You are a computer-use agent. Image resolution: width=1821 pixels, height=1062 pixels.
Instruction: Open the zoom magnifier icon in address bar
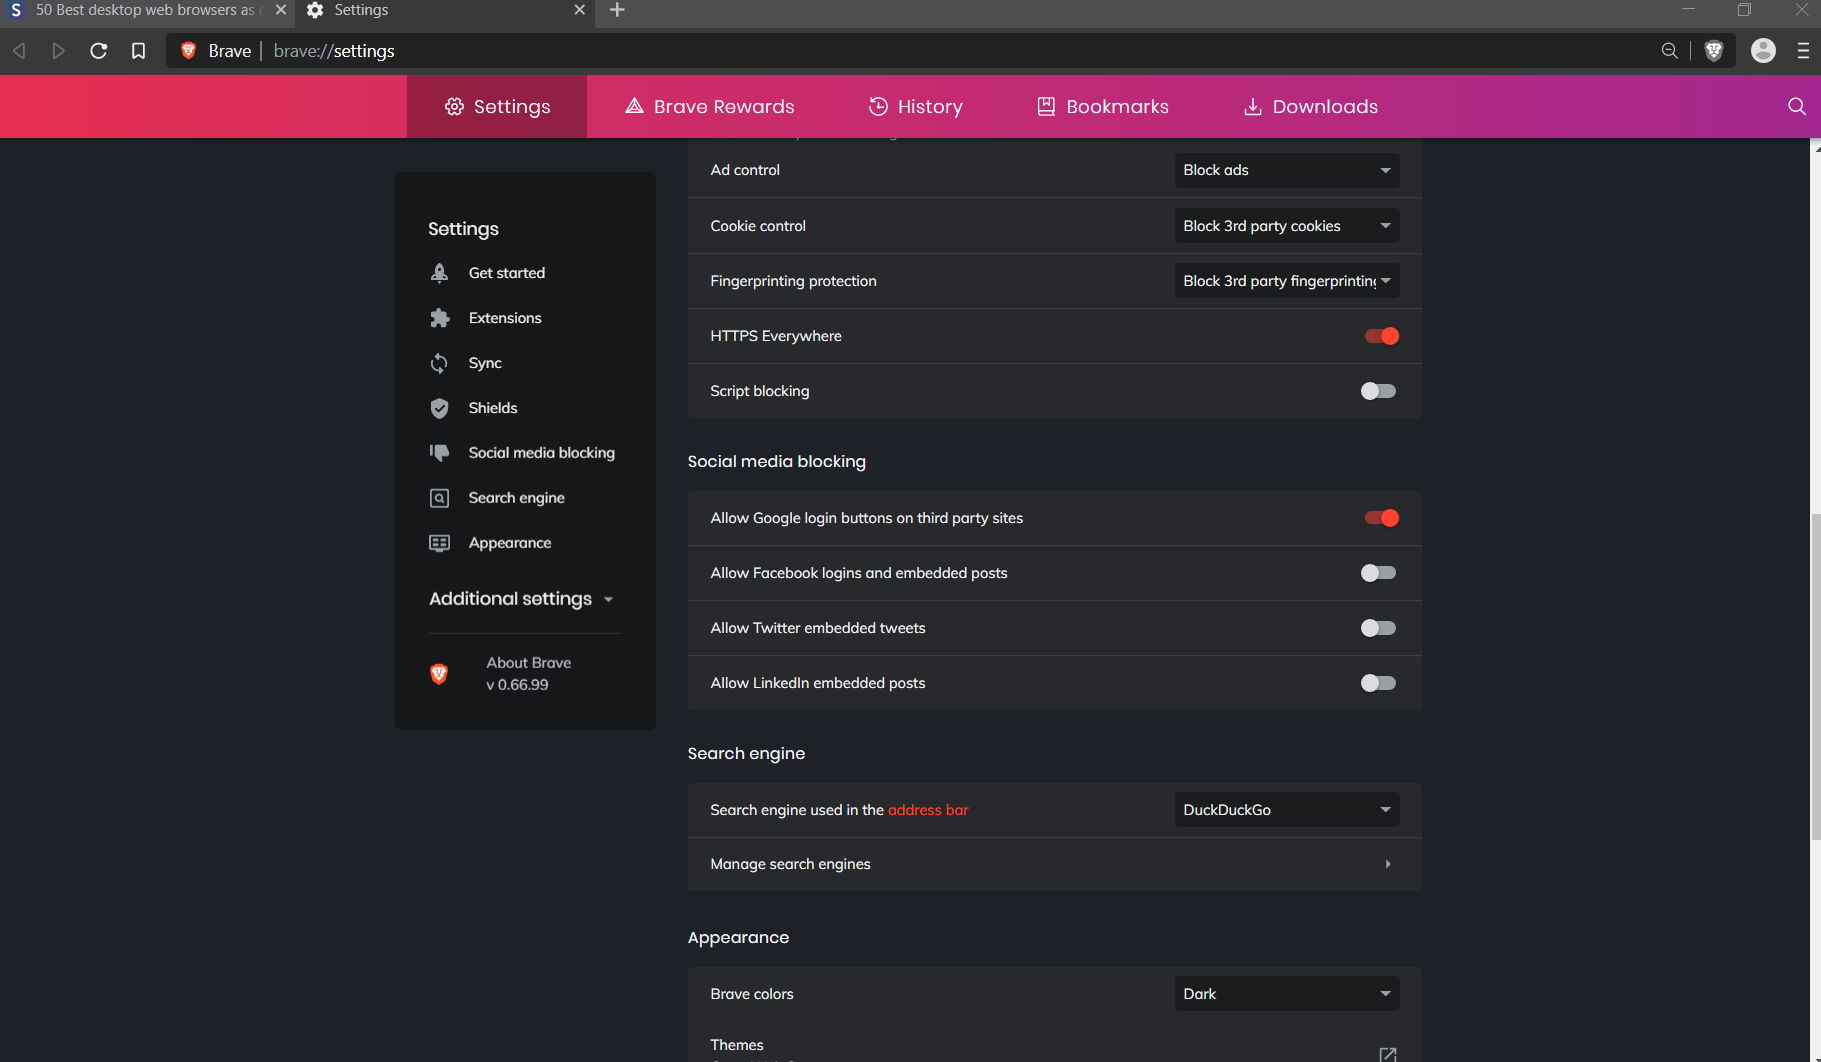1669,51
